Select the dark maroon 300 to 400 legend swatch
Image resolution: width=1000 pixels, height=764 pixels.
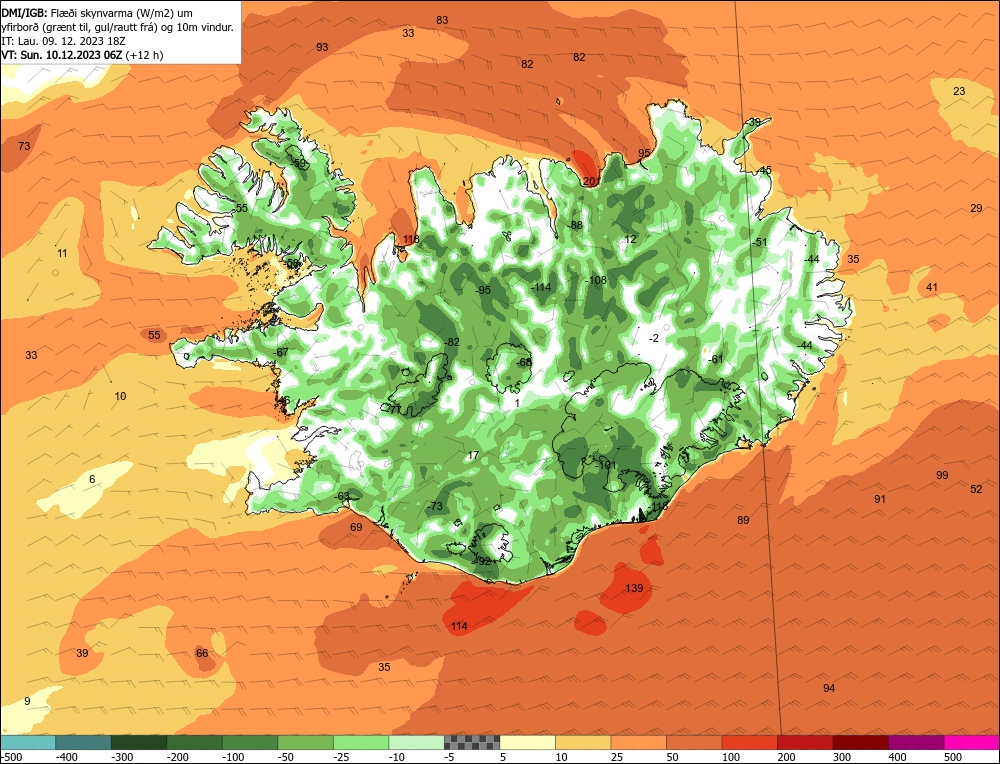click(860, 742)
